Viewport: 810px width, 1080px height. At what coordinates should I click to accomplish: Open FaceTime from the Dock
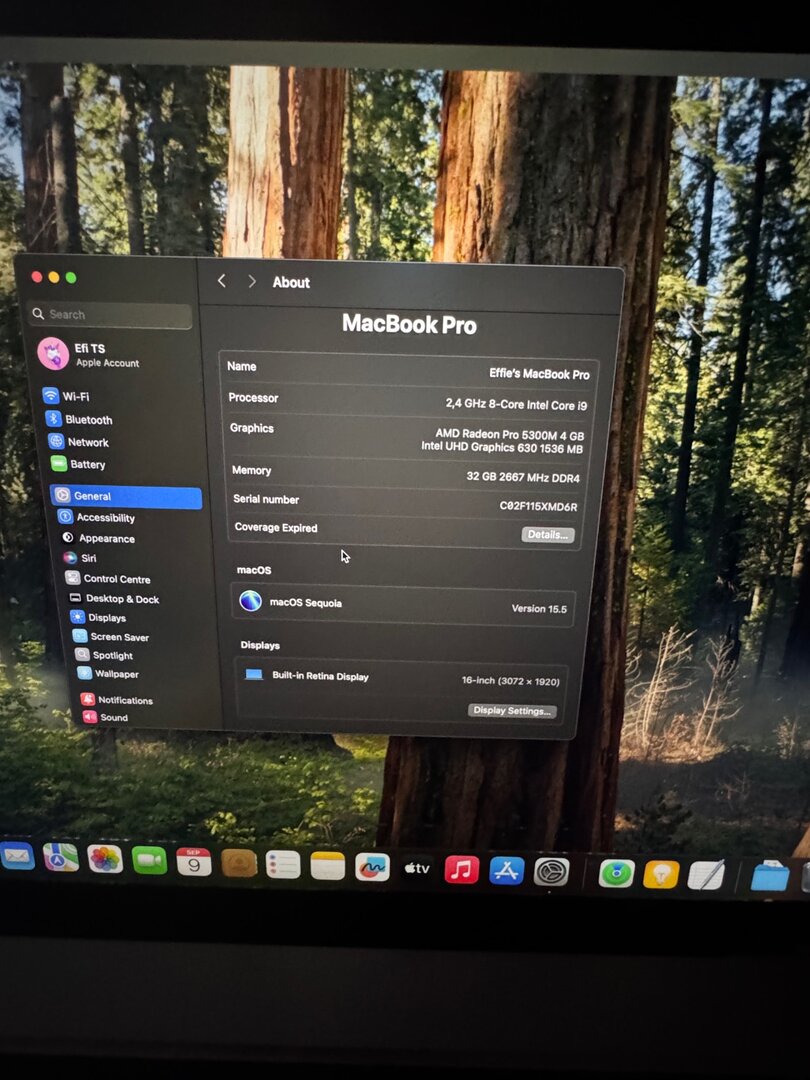(149, 860)
